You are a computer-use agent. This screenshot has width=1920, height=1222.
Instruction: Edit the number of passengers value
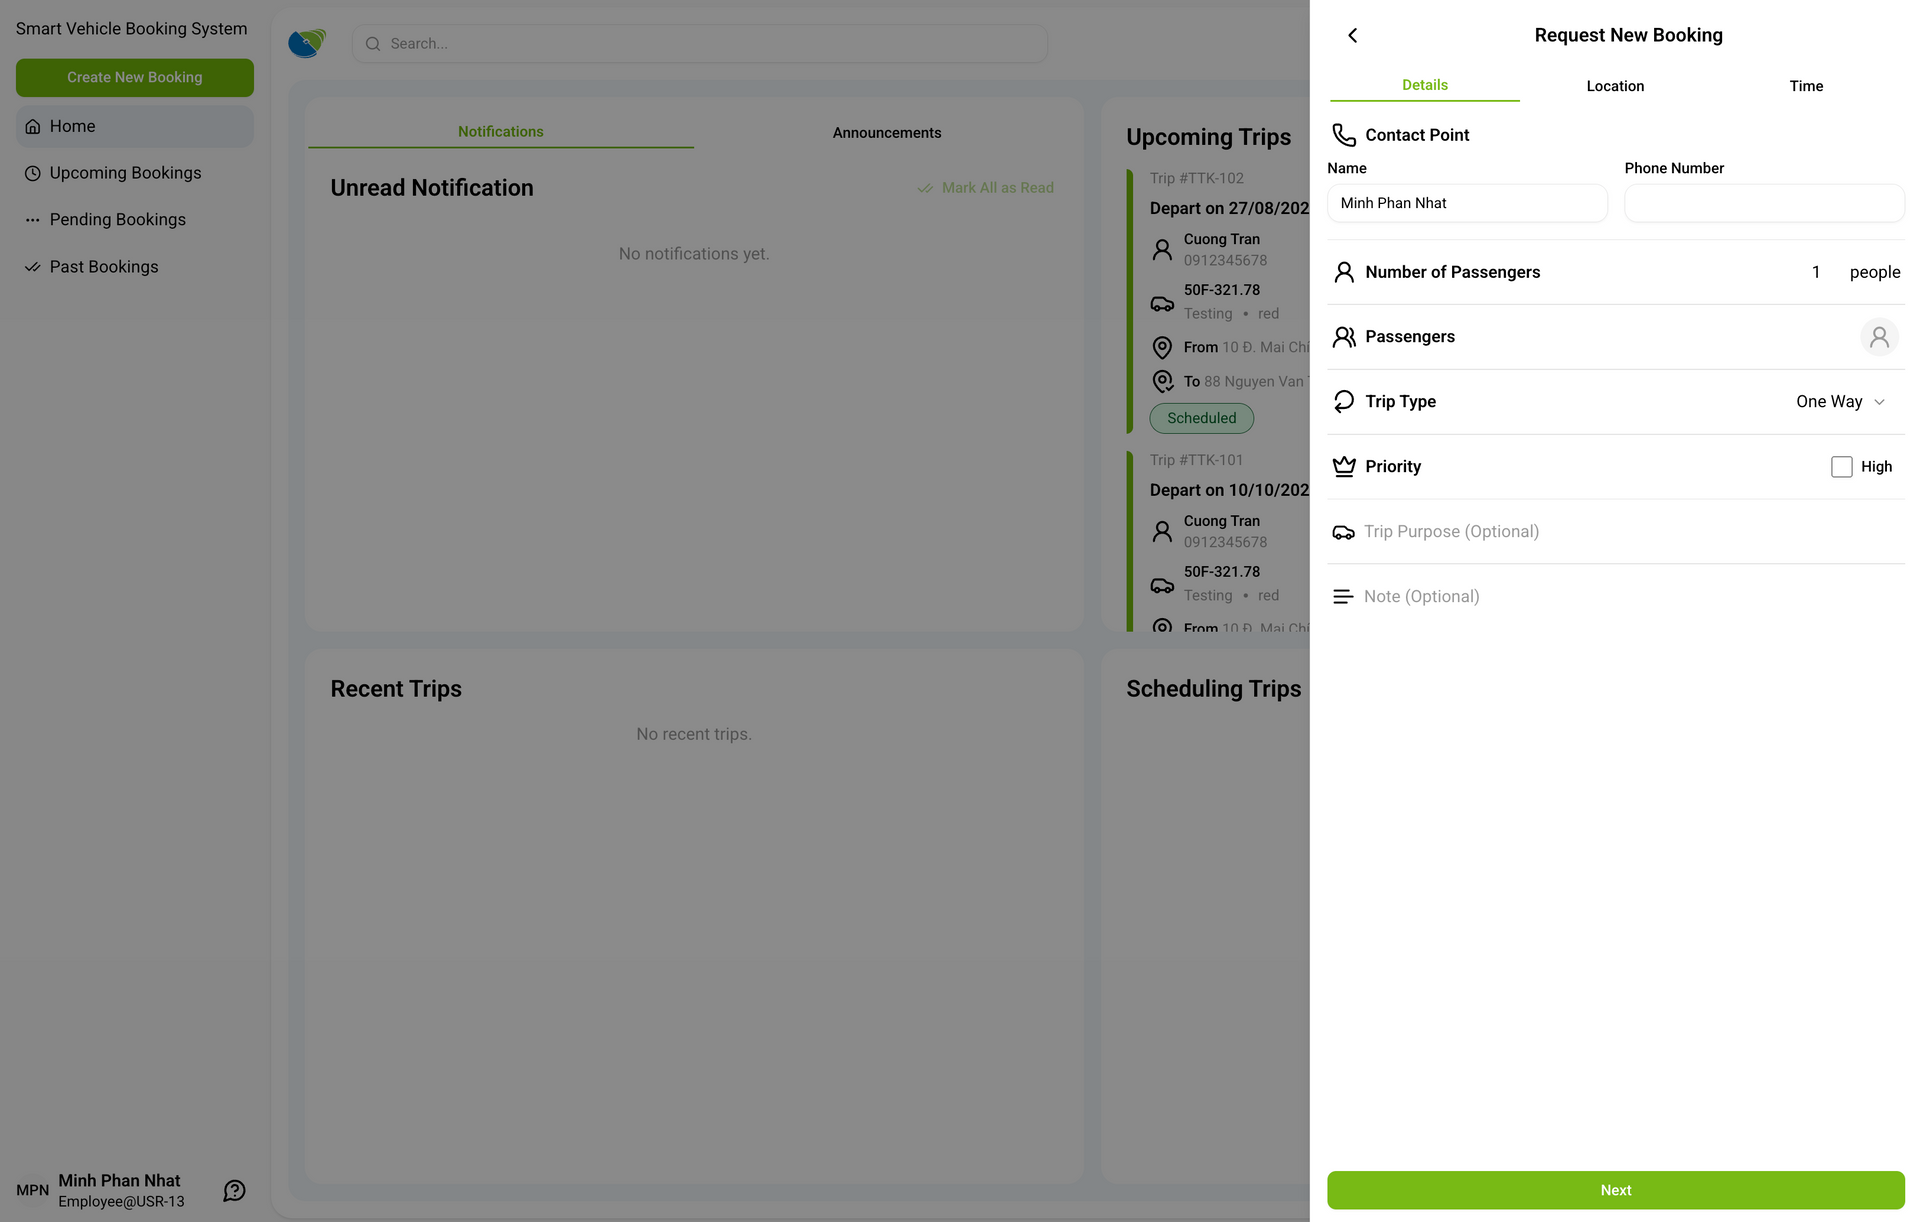1815,272
